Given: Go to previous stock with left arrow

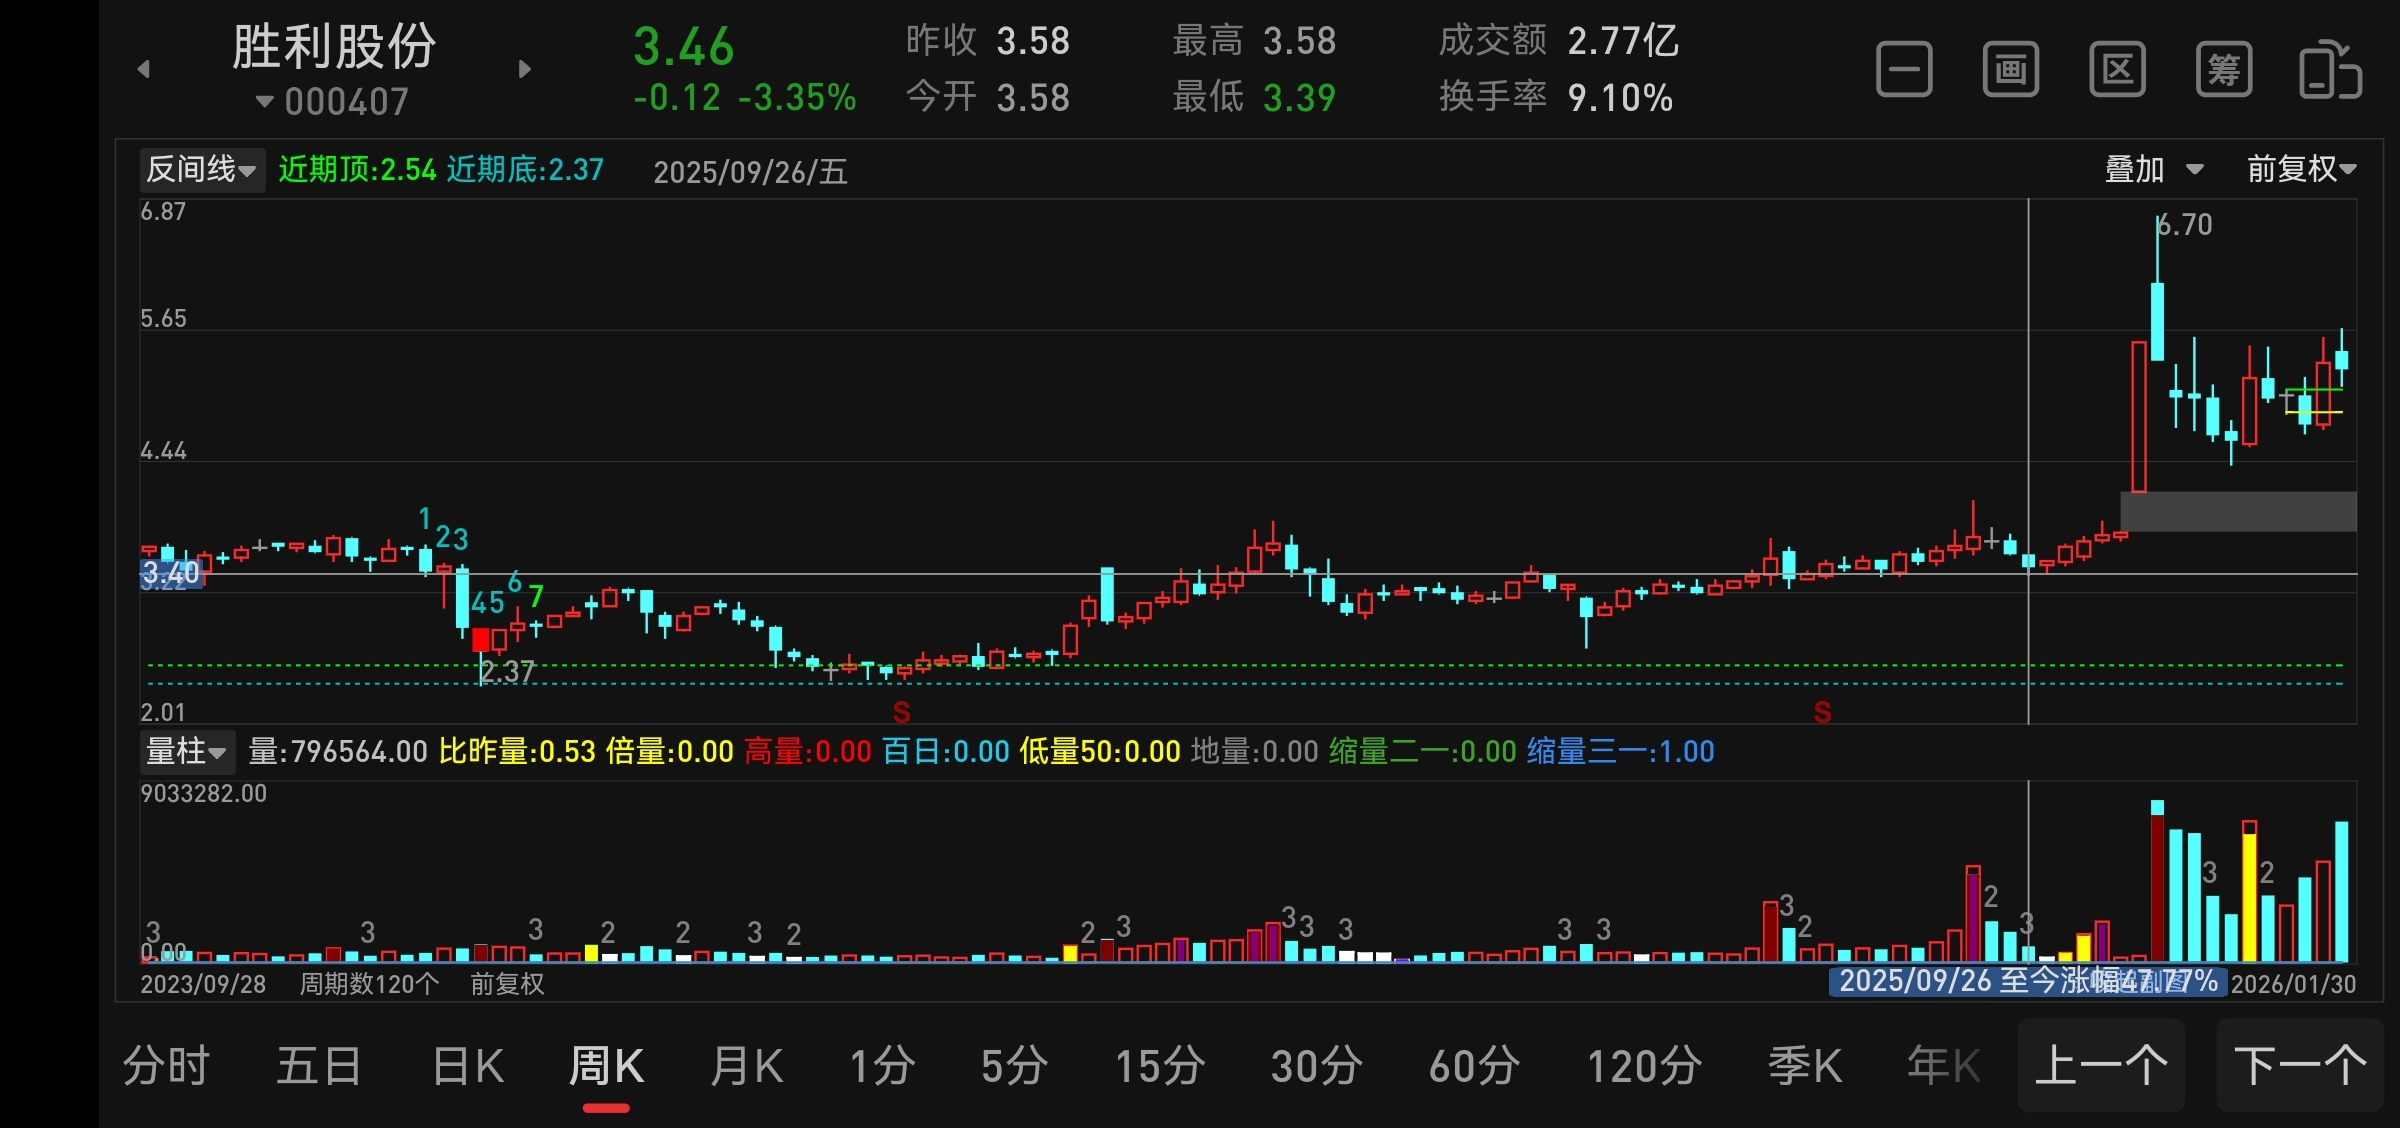Looking at the screenshot, I should [144, 69].
